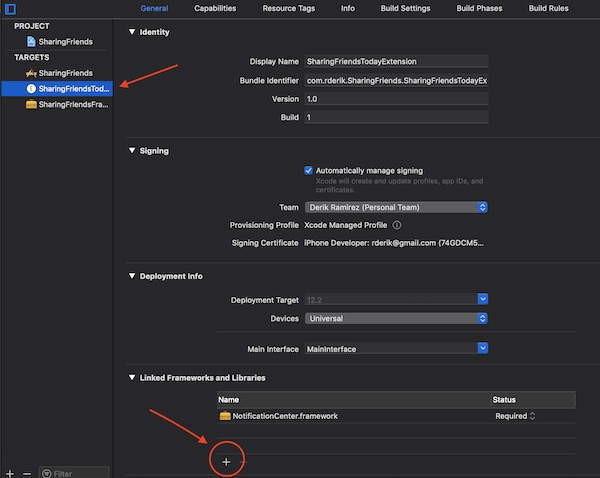Click the Xcode Managed Profile text
600x478 pixels.
[x=346, y=225]
